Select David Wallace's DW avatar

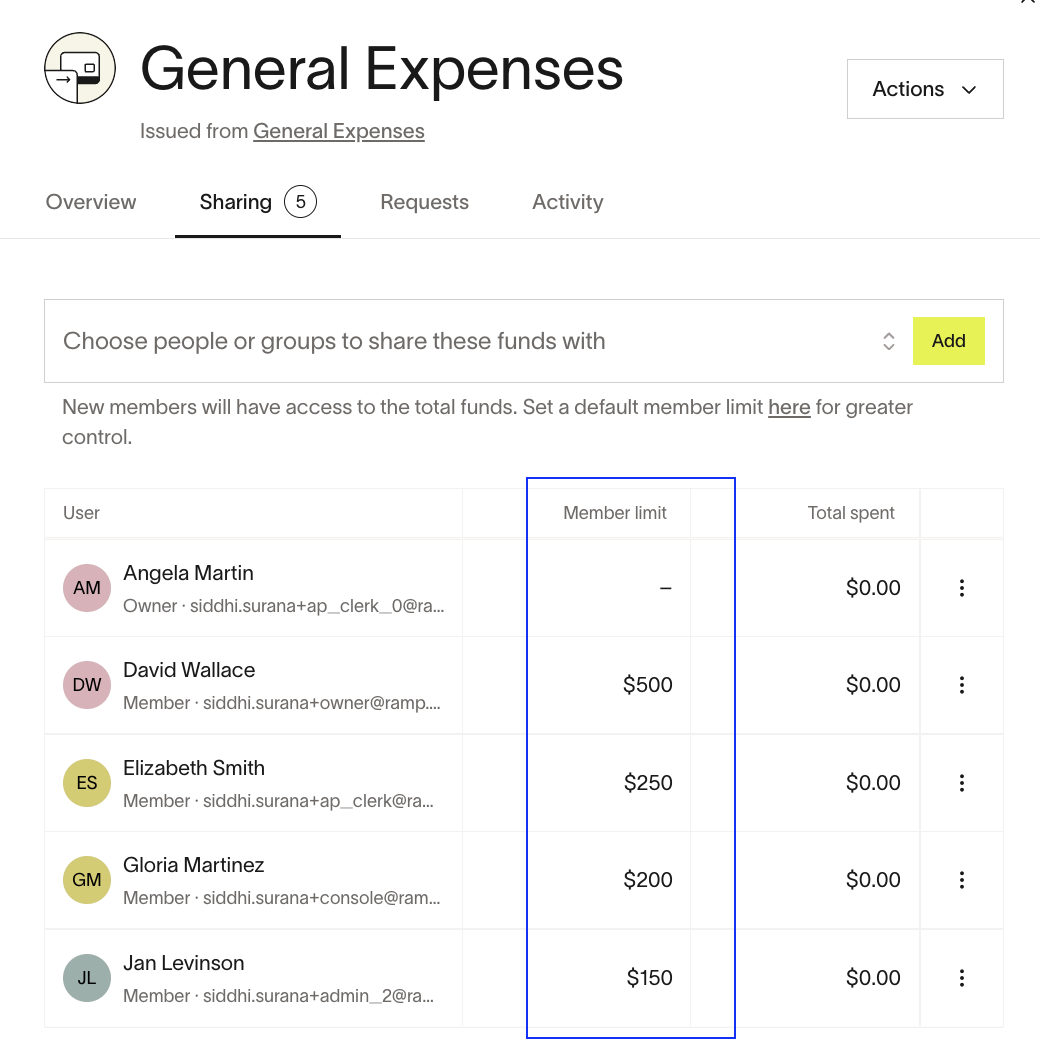[x=87, y=685]
